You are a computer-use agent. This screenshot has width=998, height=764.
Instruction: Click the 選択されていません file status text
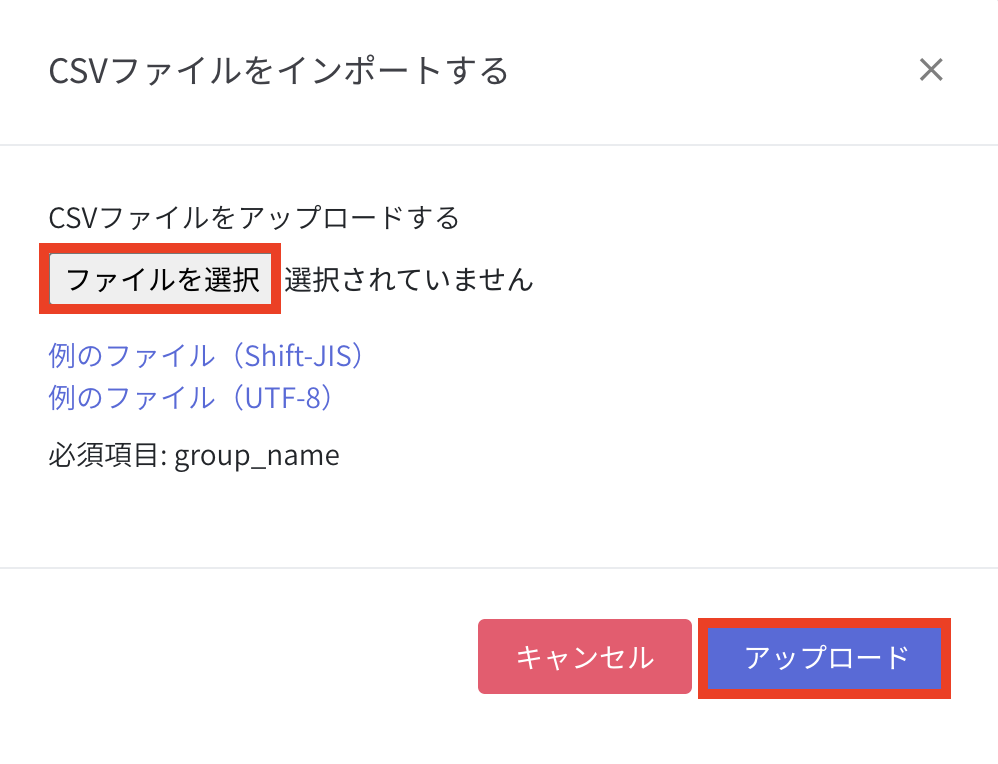[x=408, y=279]
